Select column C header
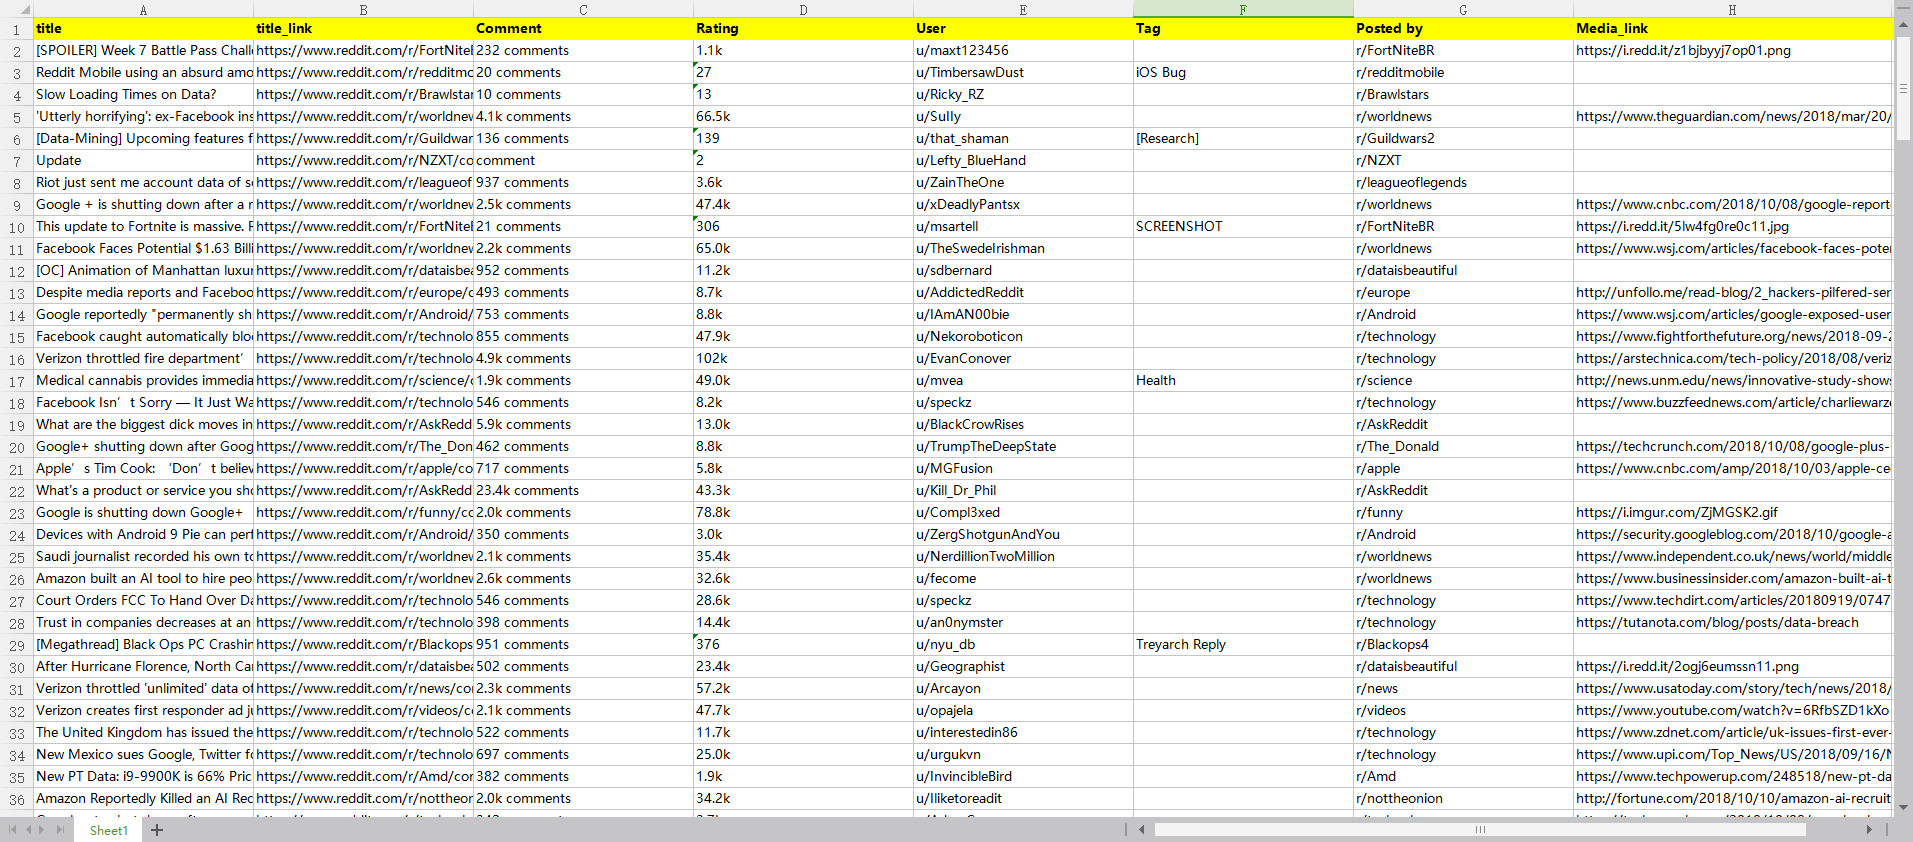 583,9
